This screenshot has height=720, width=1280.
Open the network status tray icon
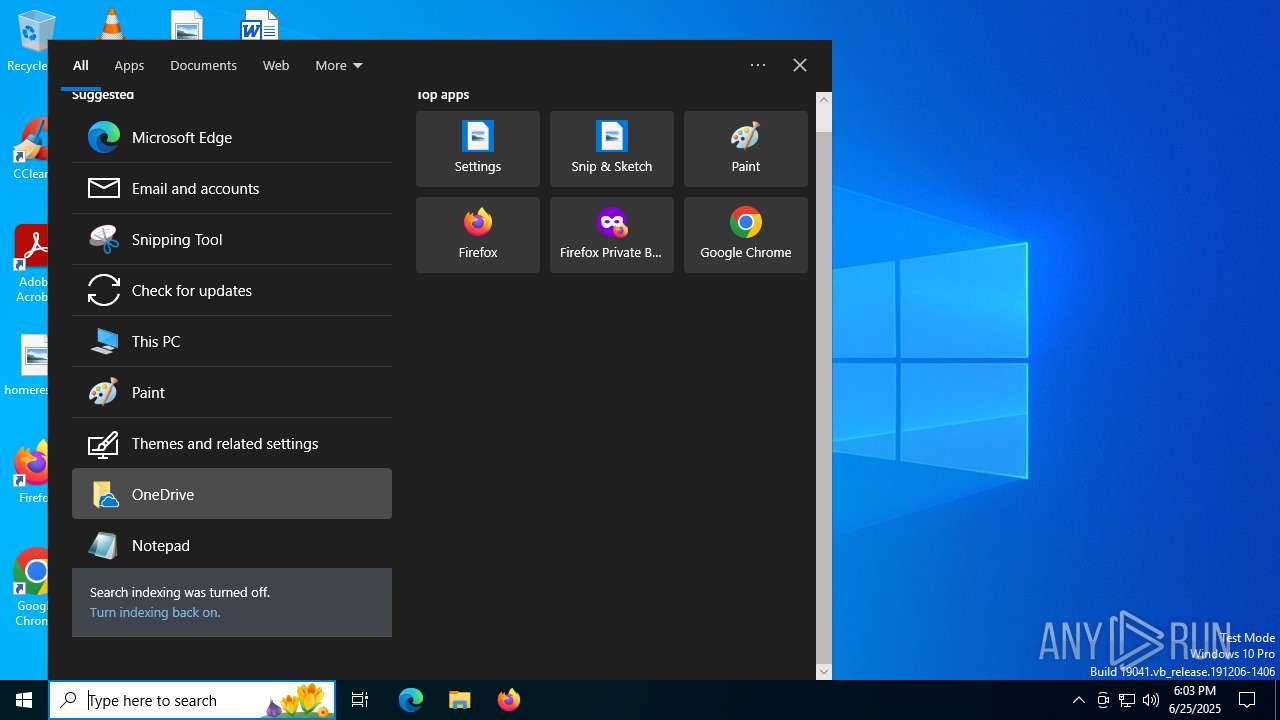(x=1127, y=700)
